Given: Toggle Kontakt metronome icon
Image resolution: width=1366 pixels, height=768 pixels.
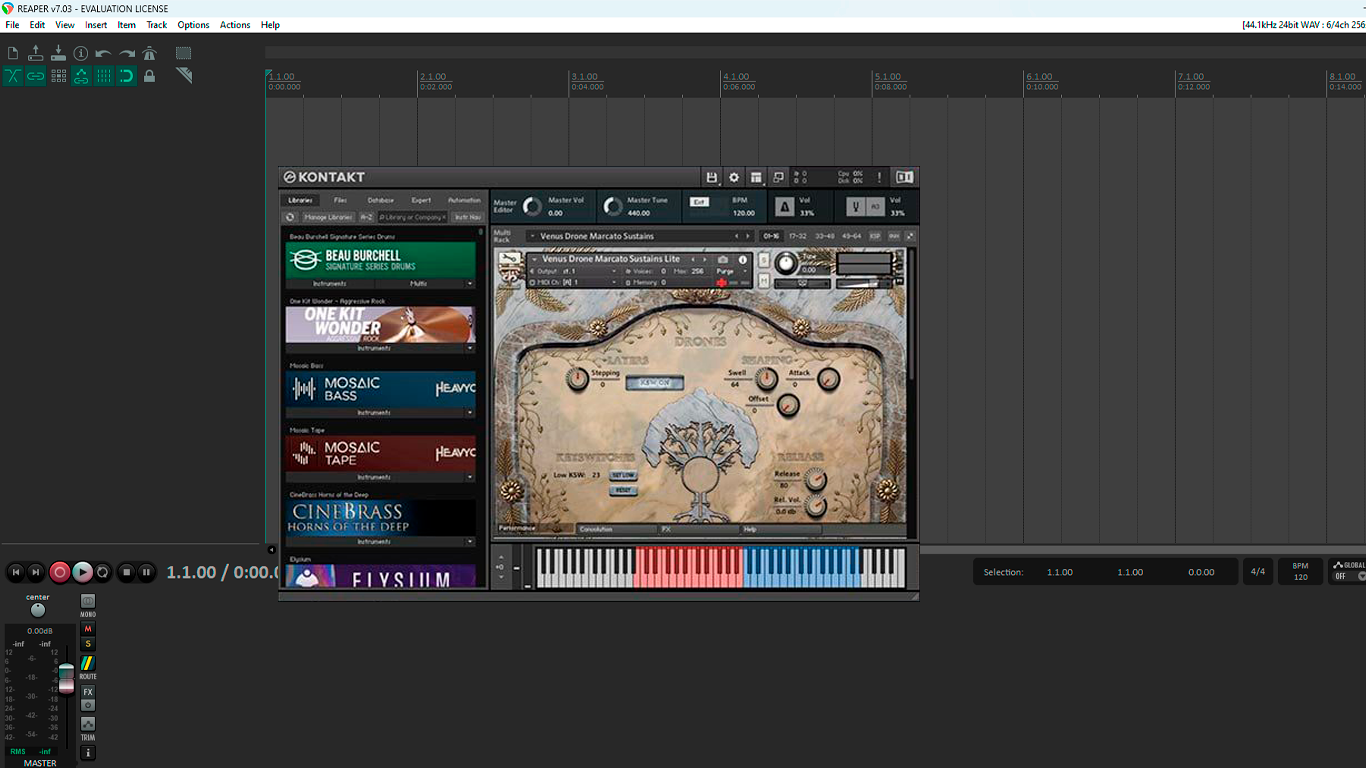Looking at the screenshot, I should pos(785,207).
